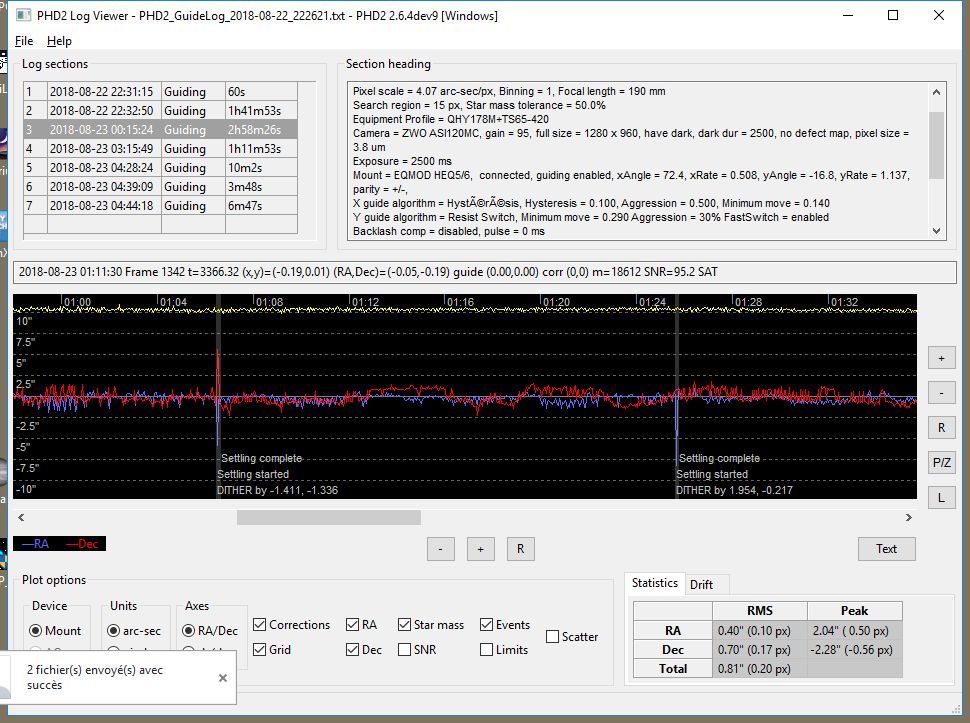Select log section 2 lasting 1h41m53s
The image size is (970, 723).
coord(160,111)
